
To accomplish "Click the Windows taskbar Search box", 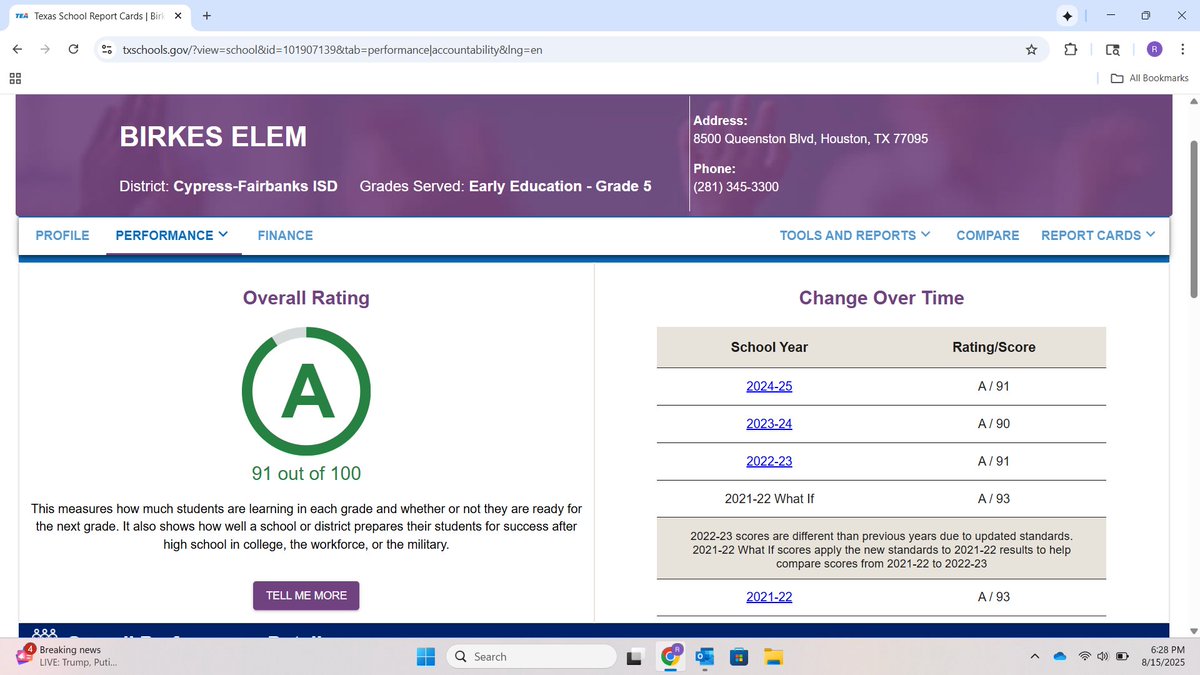I will tap(530, 657).
